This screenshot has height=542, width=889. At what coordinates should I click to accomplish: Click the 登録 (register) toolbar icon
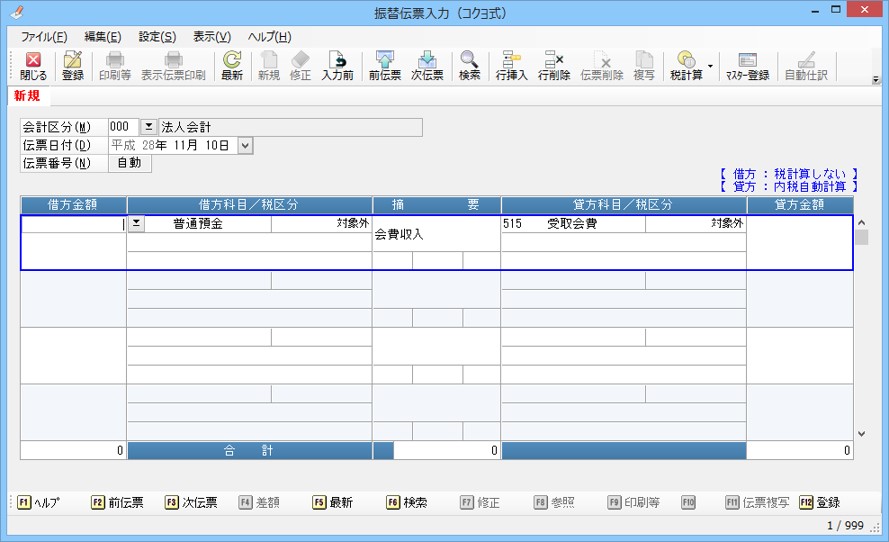pyautogui.click(x=73, y=66)
